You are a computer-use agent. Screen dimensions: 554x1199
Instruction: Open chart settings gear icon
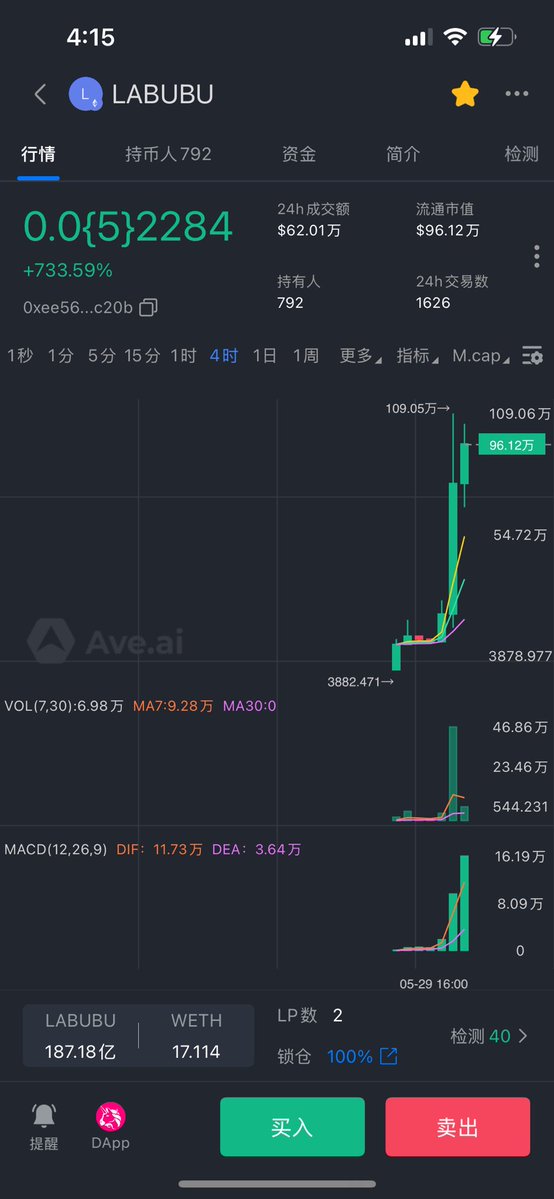coord(532,356)
